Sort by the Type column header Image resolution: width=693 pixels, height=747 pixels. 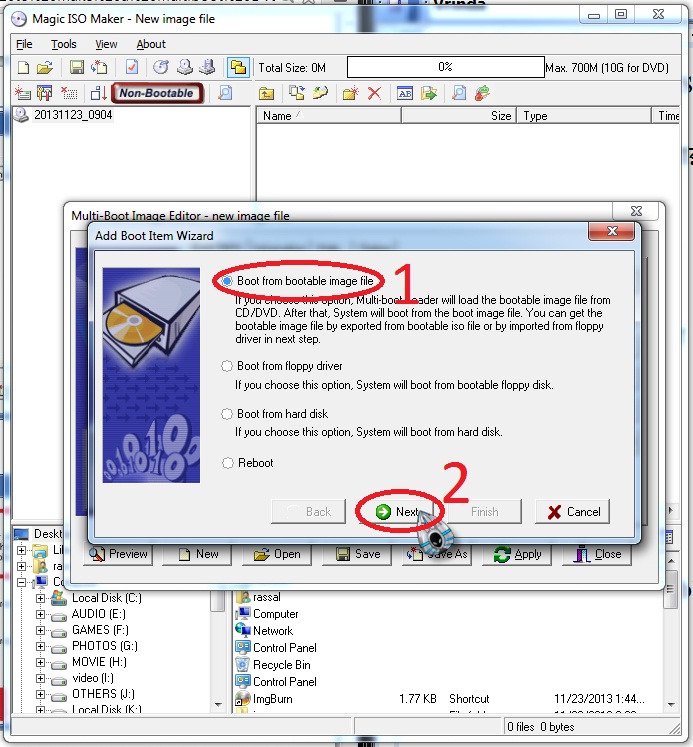584,116
